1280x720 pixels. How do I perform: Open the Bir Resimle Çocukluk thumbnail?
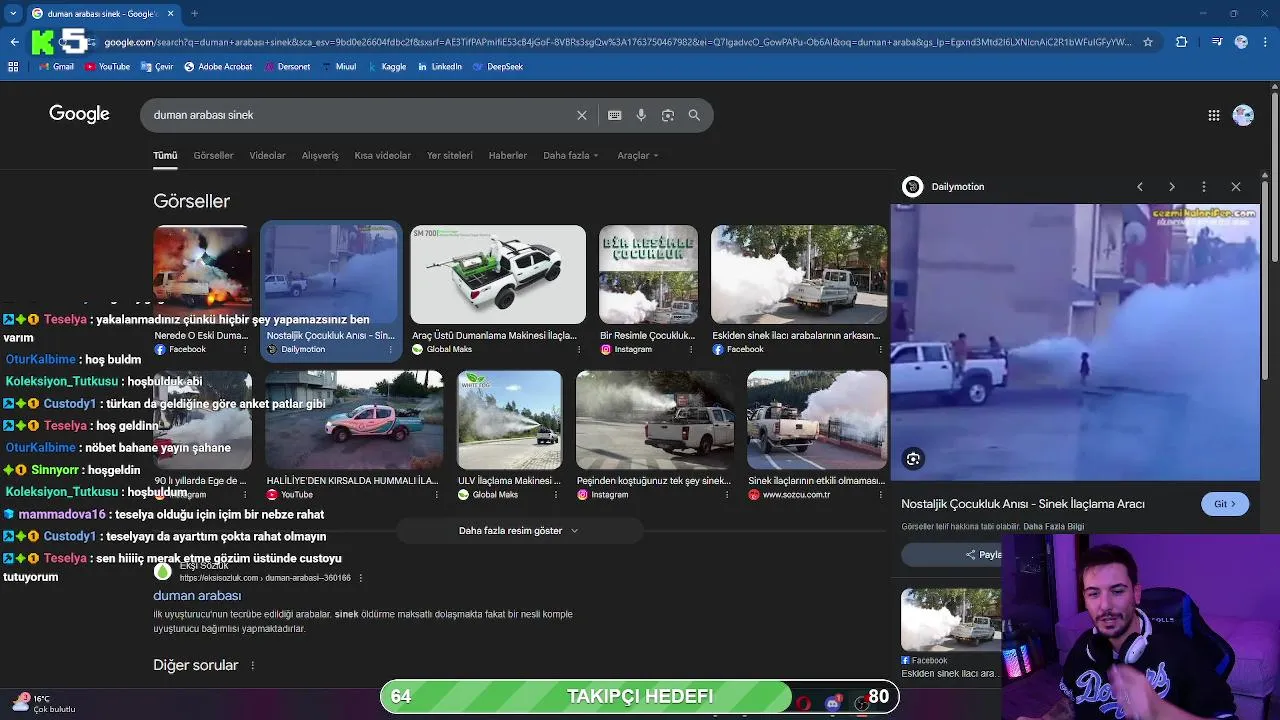click(648, 274)
